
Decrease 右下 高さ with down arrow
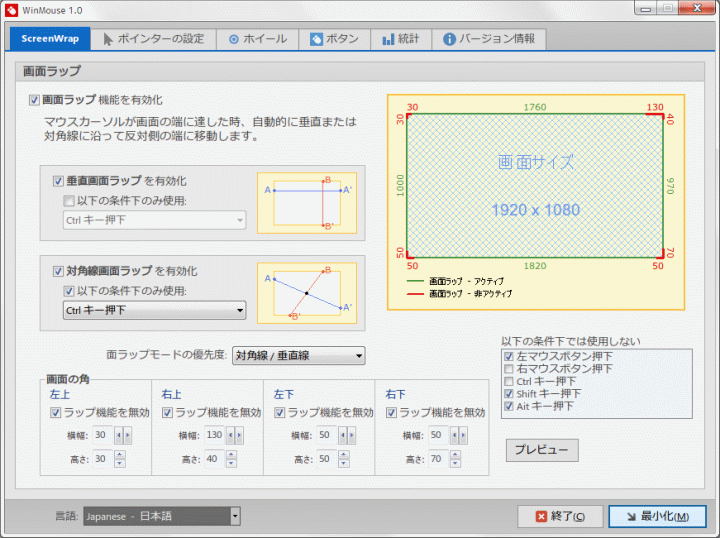coord(455,463)
